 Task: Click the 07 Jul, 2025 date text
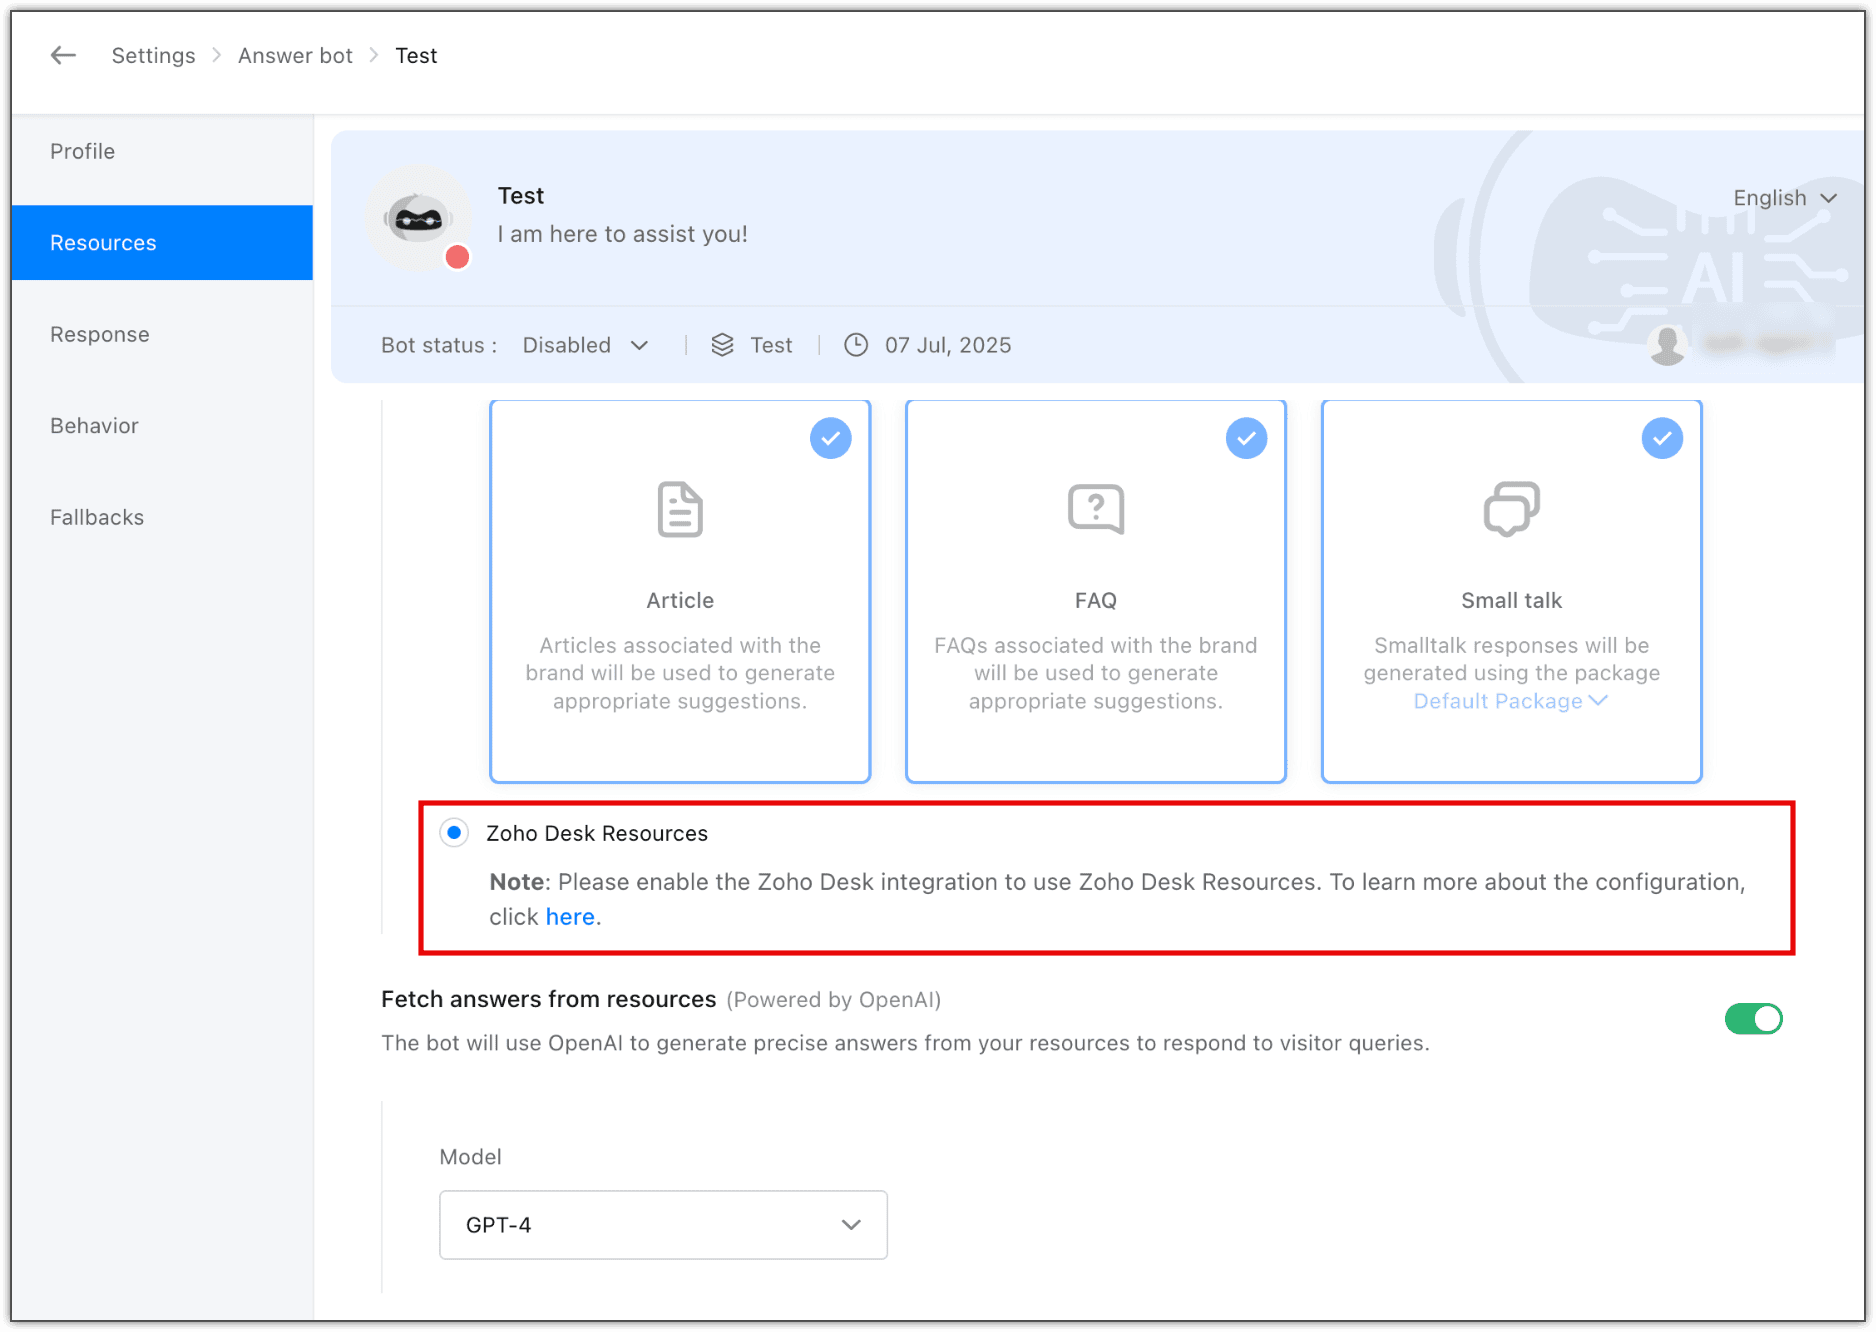(x=948, y=345)
